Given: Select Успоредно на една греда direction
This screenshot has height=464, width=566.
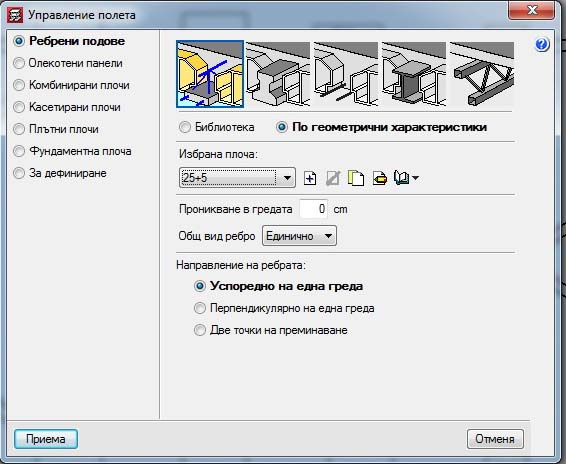Looking at the screenshot, I should click(x=278, y=286).
